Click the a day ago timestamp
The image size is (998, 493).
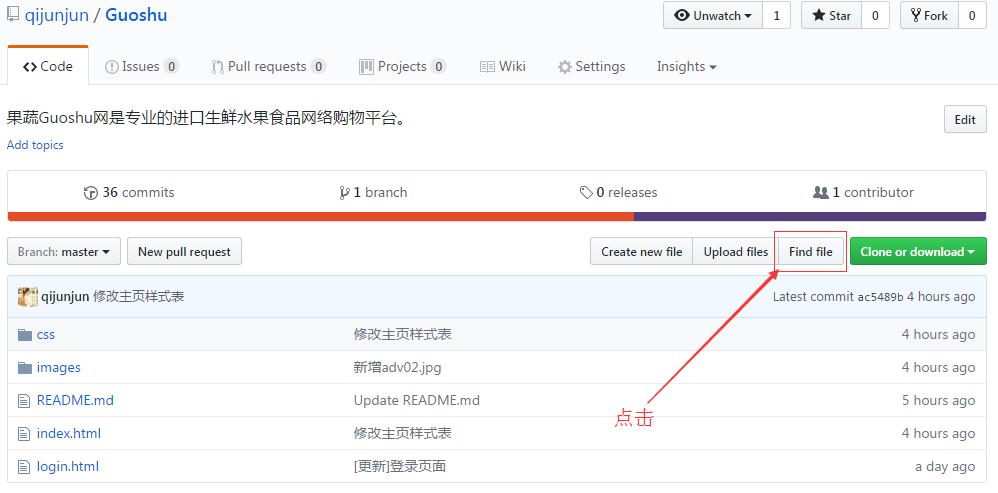(x=945, y=467)
